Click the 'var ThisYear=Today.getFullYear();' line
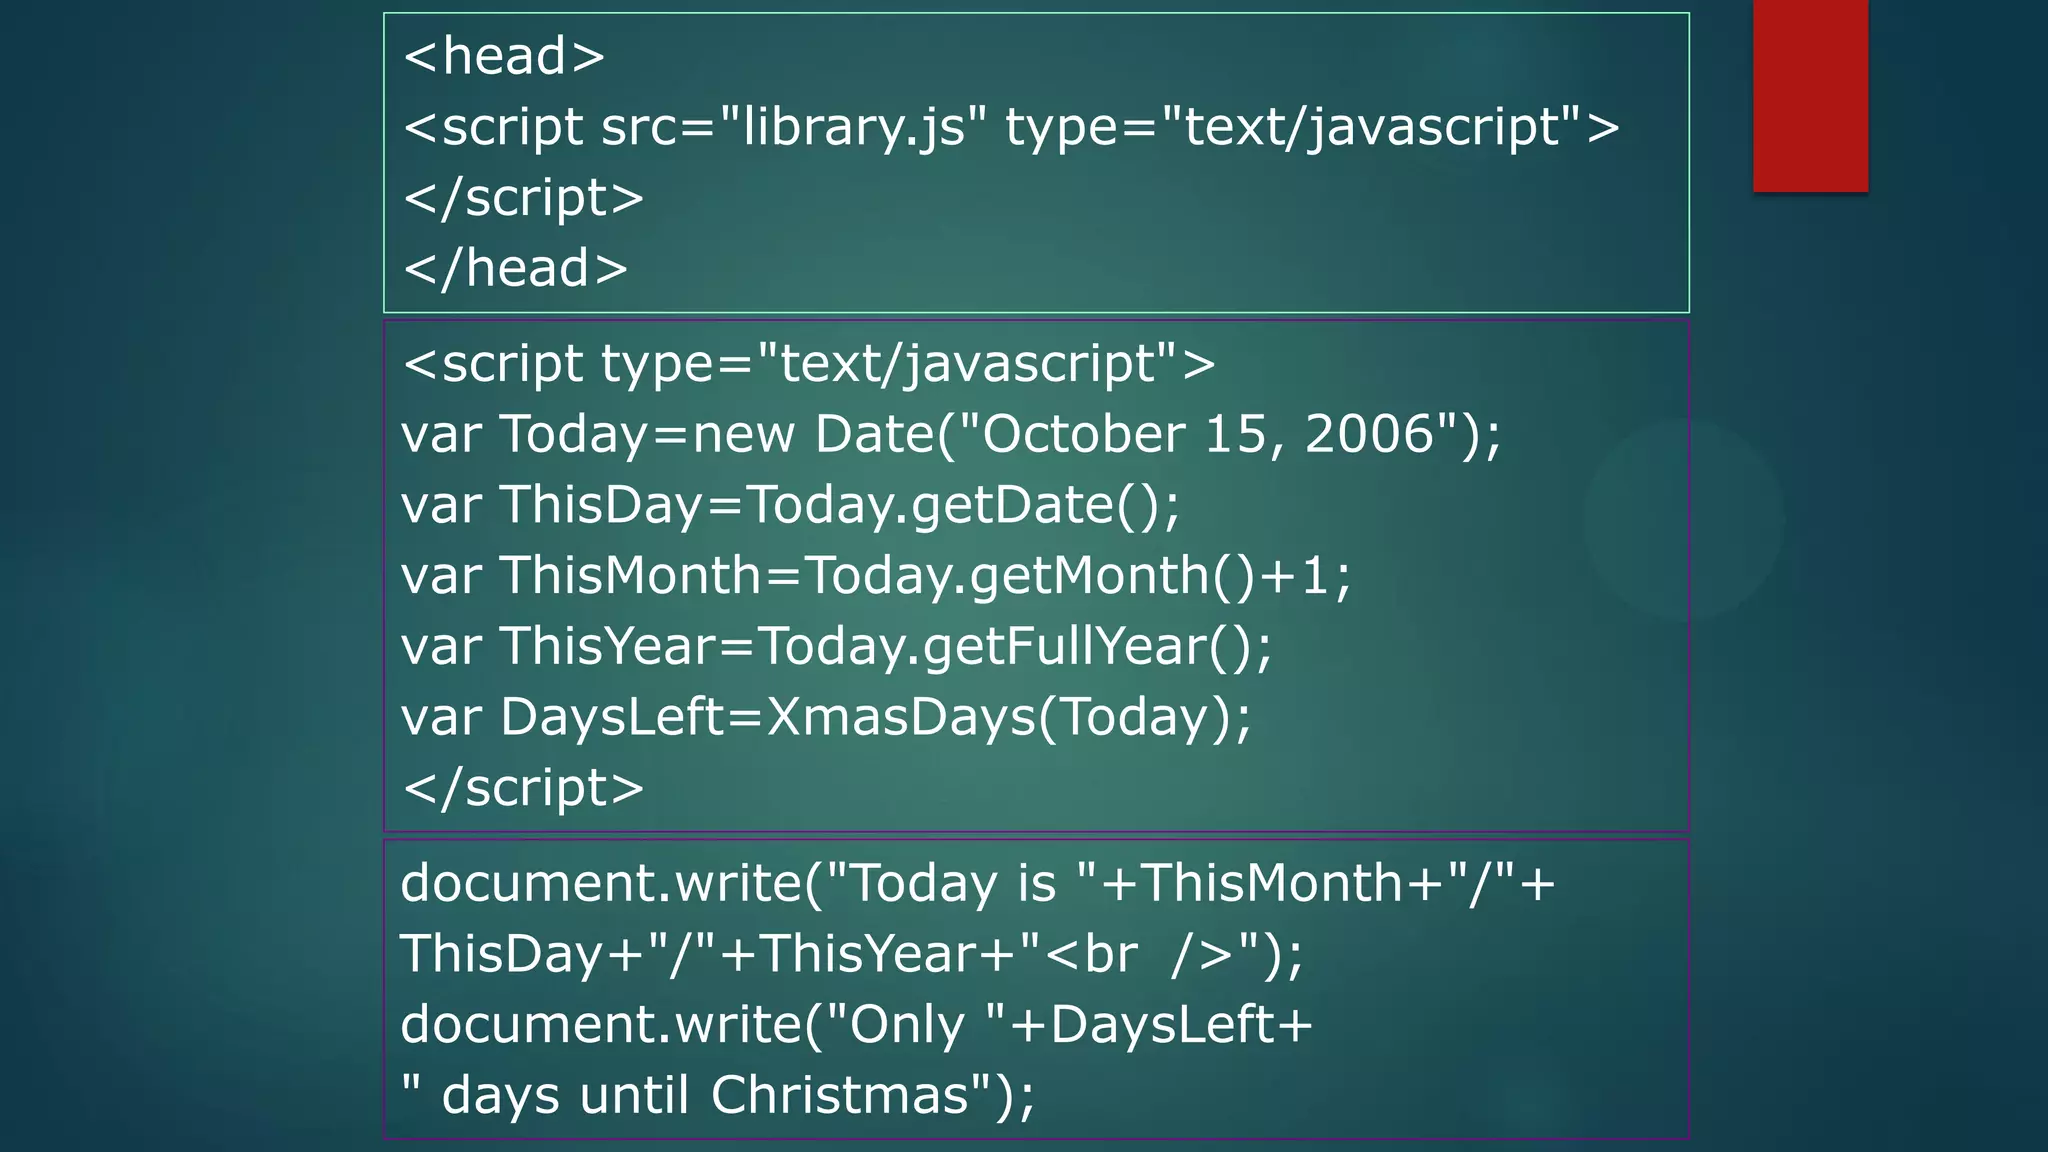Screen dimensions: 2048x1152 [x=836, y=647]
